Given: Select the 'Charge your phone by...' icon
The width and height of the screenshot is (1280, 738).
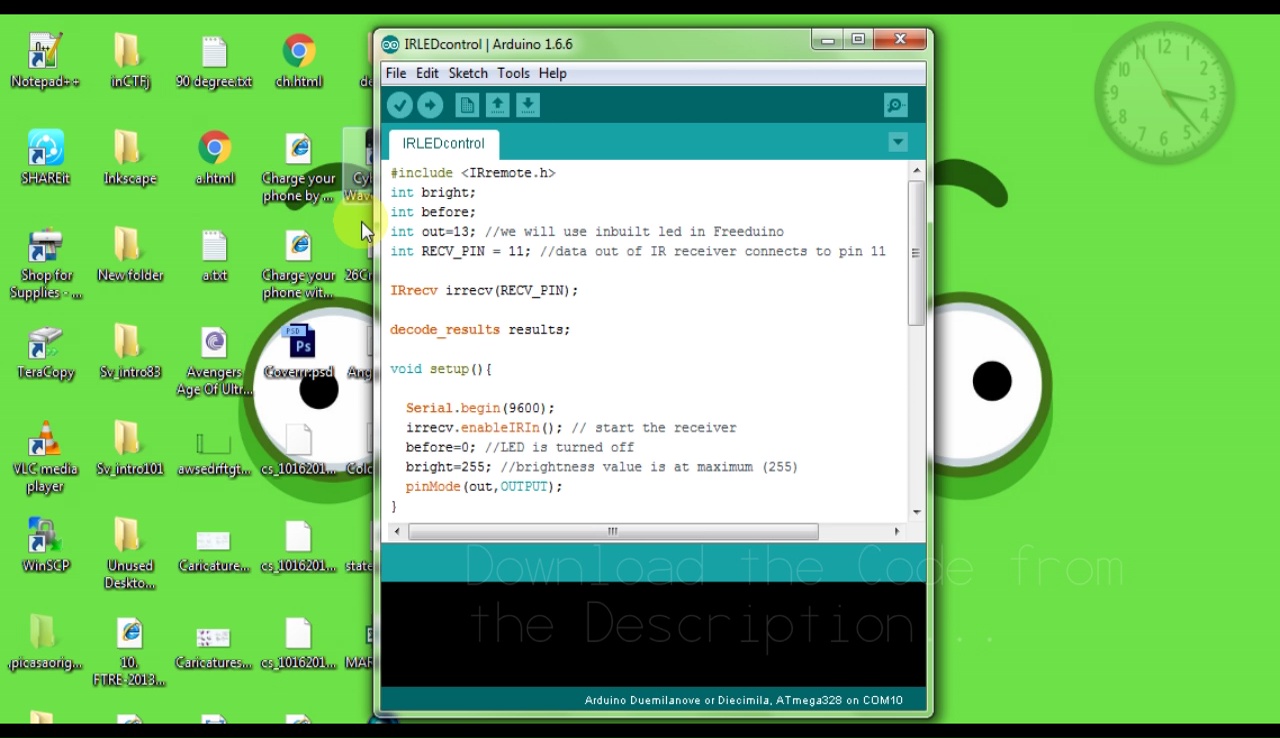Looking at the screenshot, I should pos(298,167).
